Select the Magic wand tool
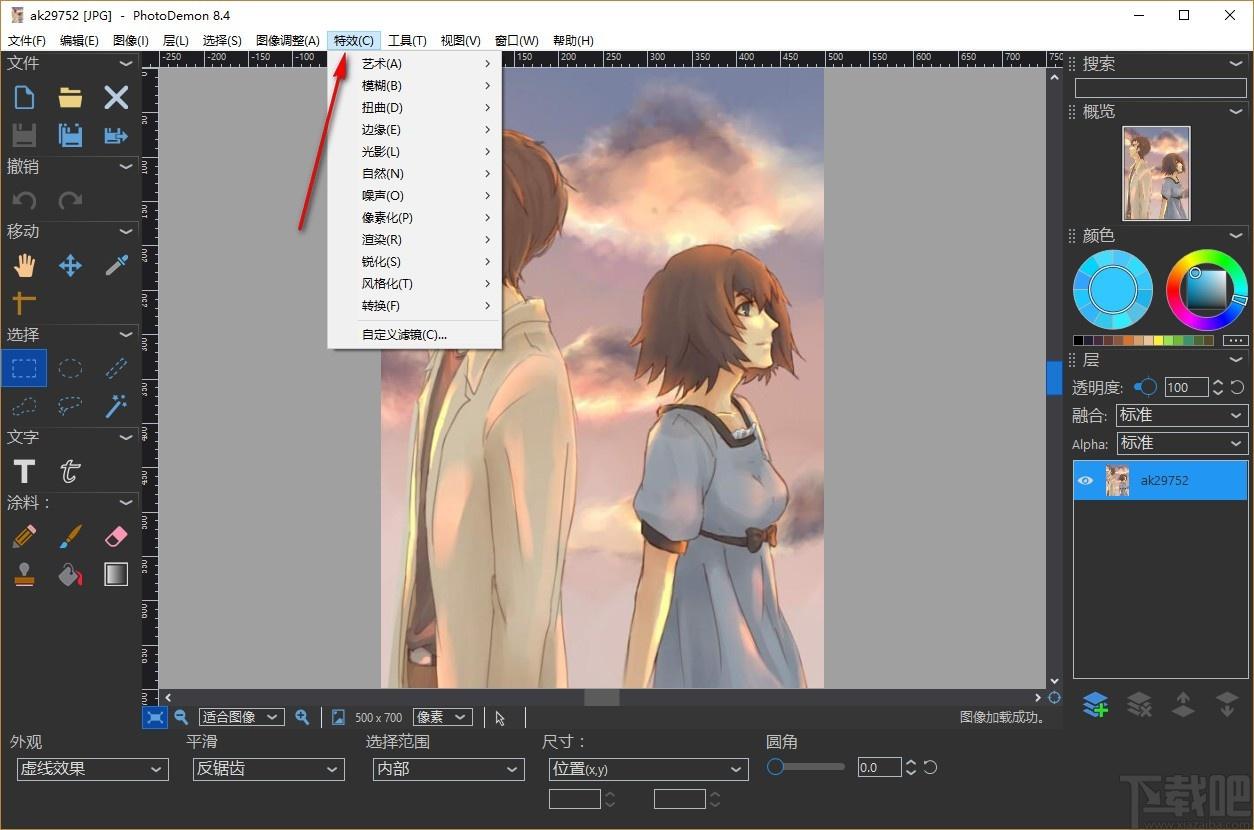This screenshot has height=830, width=1254. pos(116,406)
